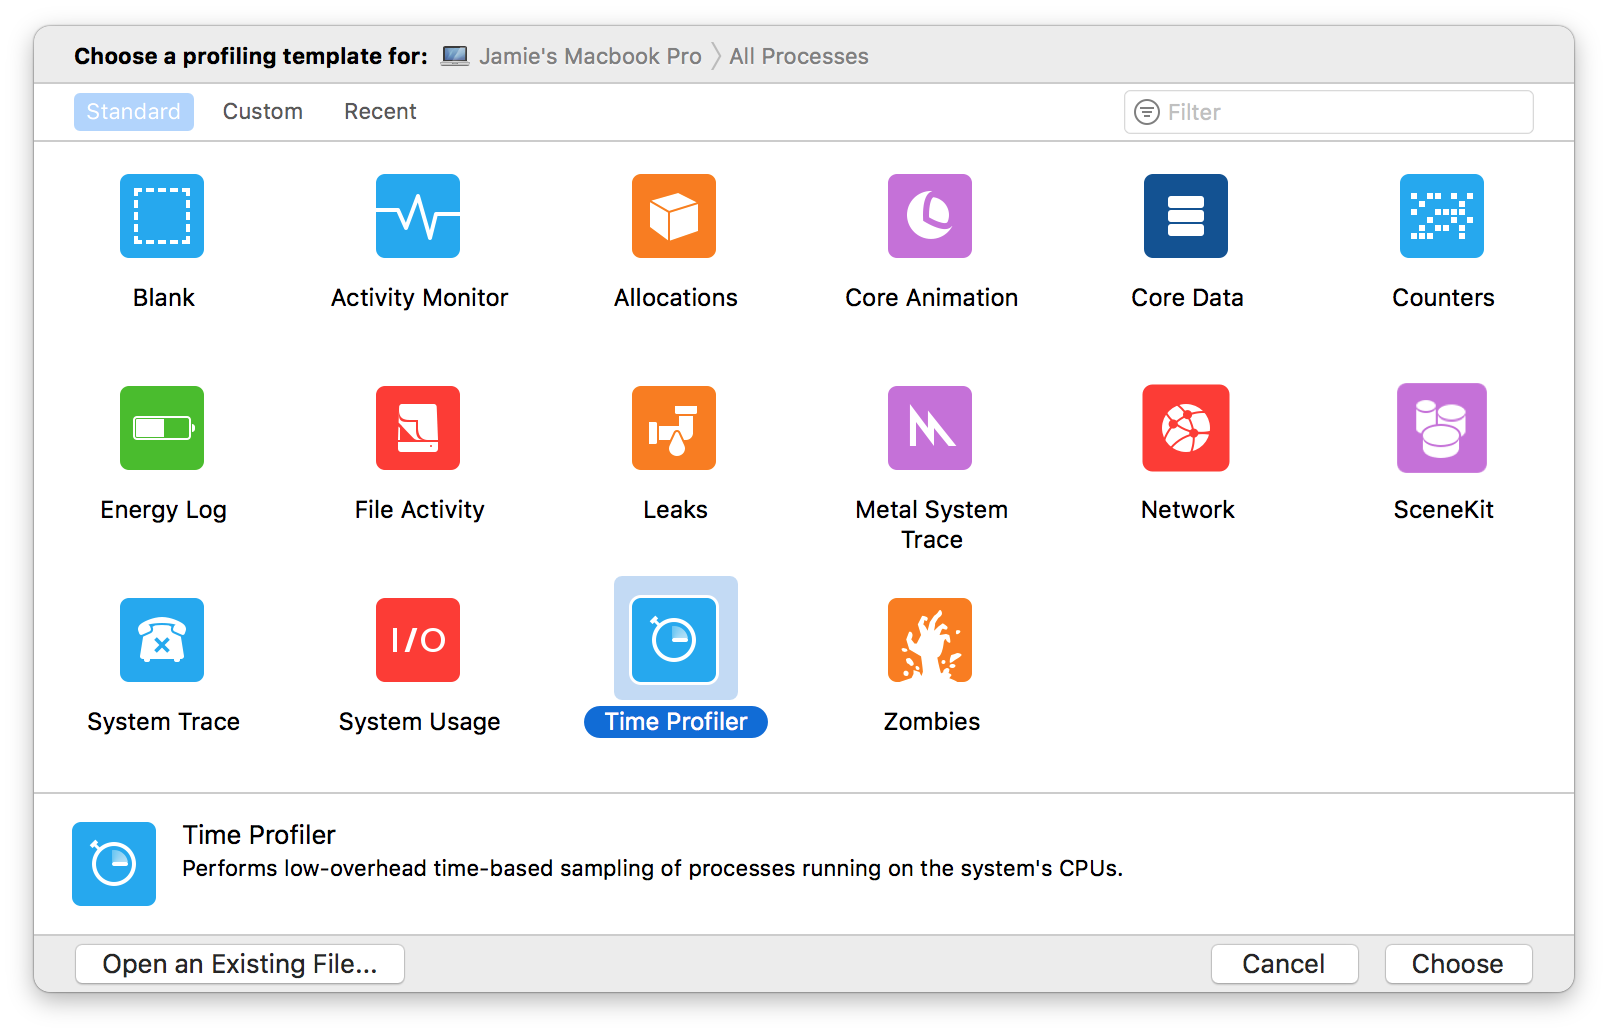
Task: Click the System Trace label
Action: (x=164, y=722)
